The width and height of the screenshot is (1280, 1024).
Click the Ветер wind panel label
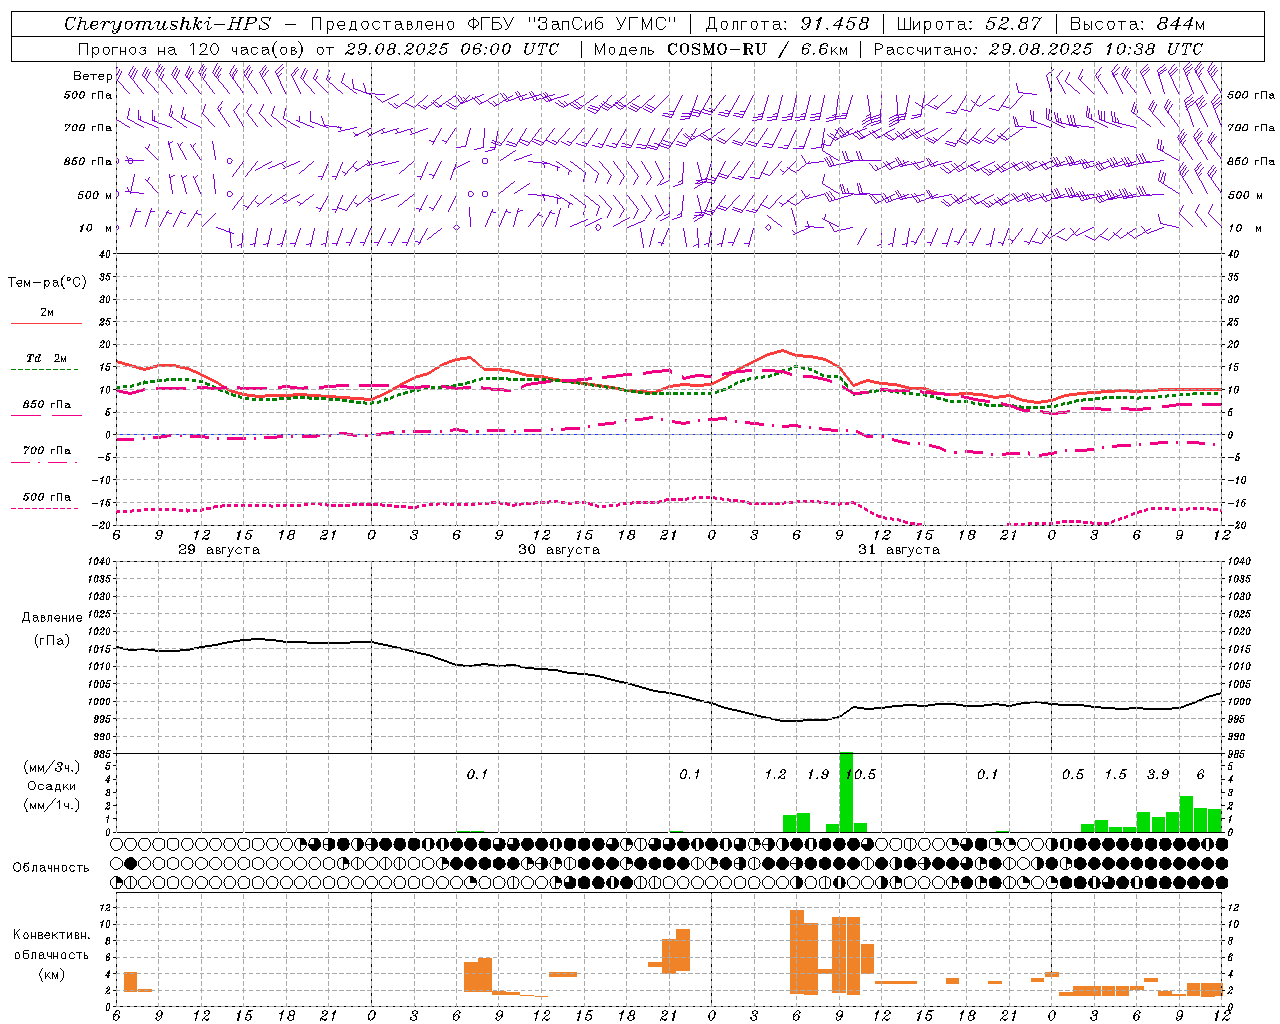(x=92, y=76)
